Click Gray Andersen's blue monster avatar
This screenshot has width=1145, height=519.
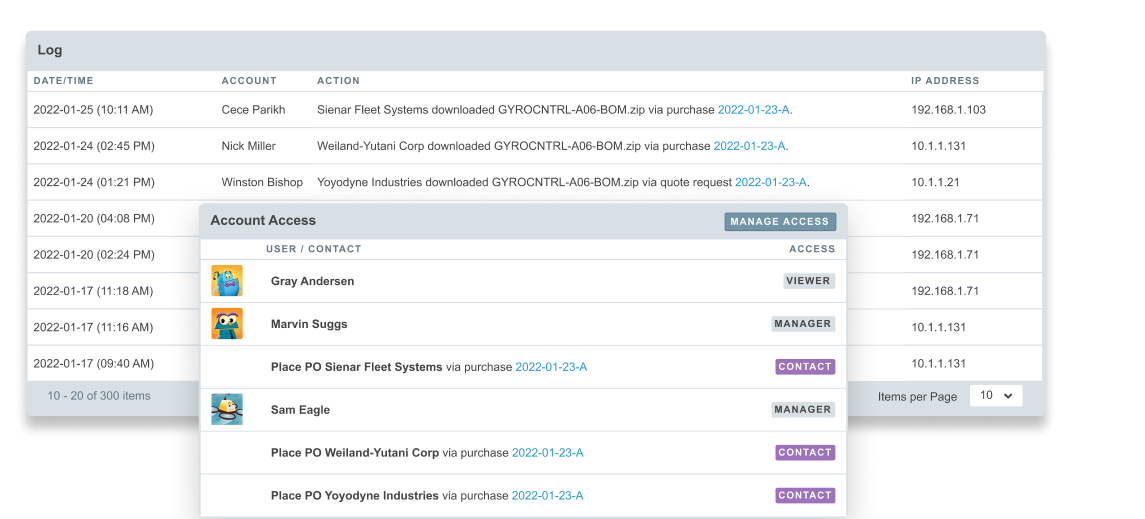pos(226,281)
